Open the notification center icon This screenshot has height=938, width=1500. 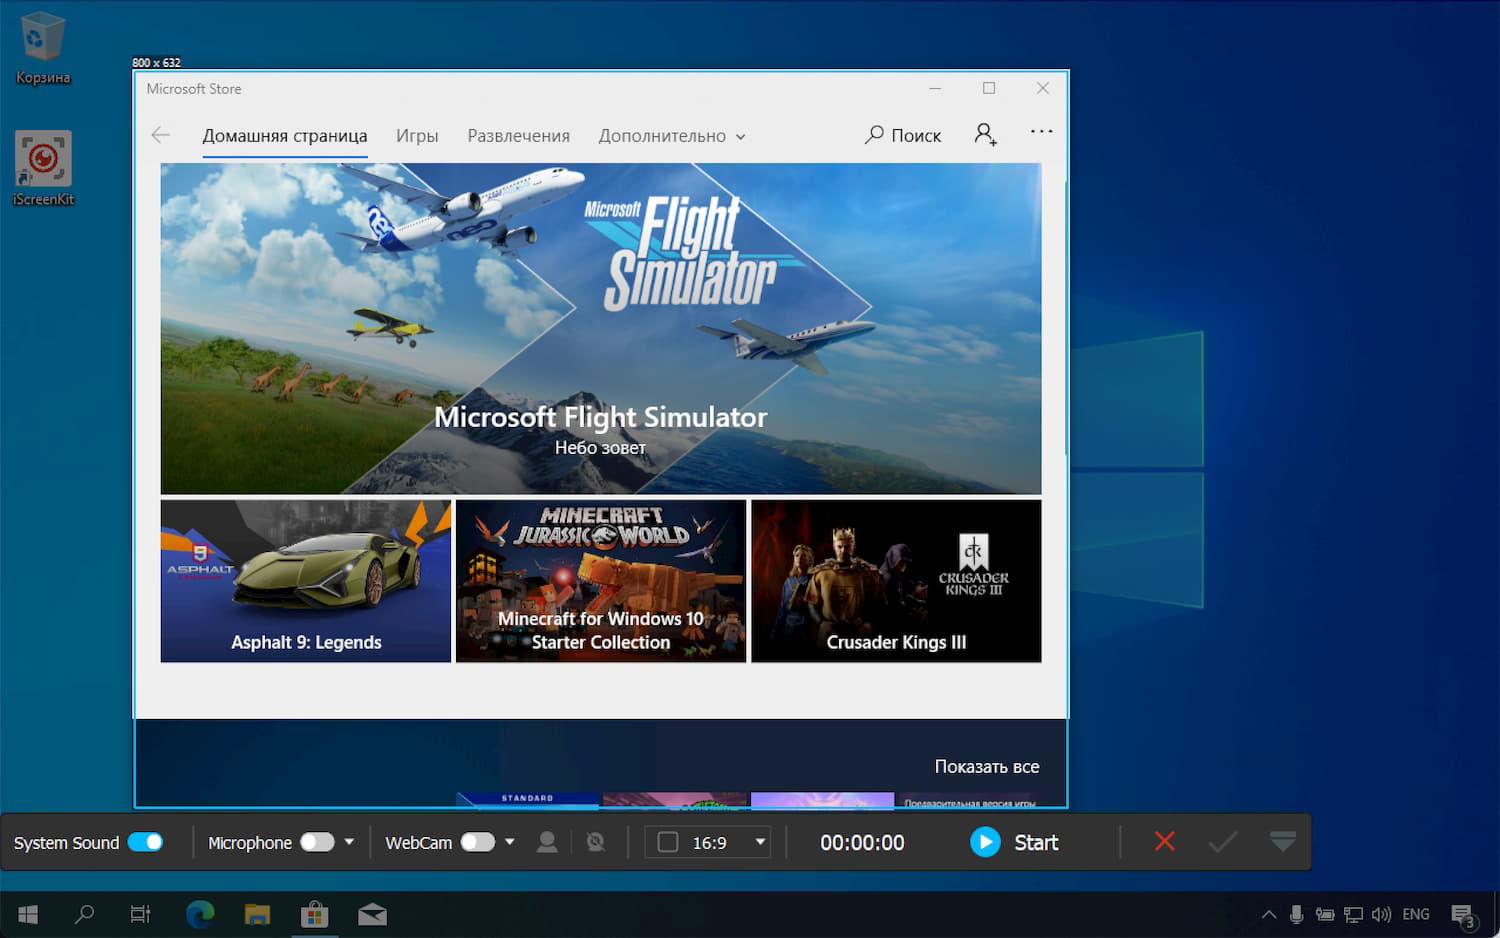pyautogui.click(x=1464, y=915)
